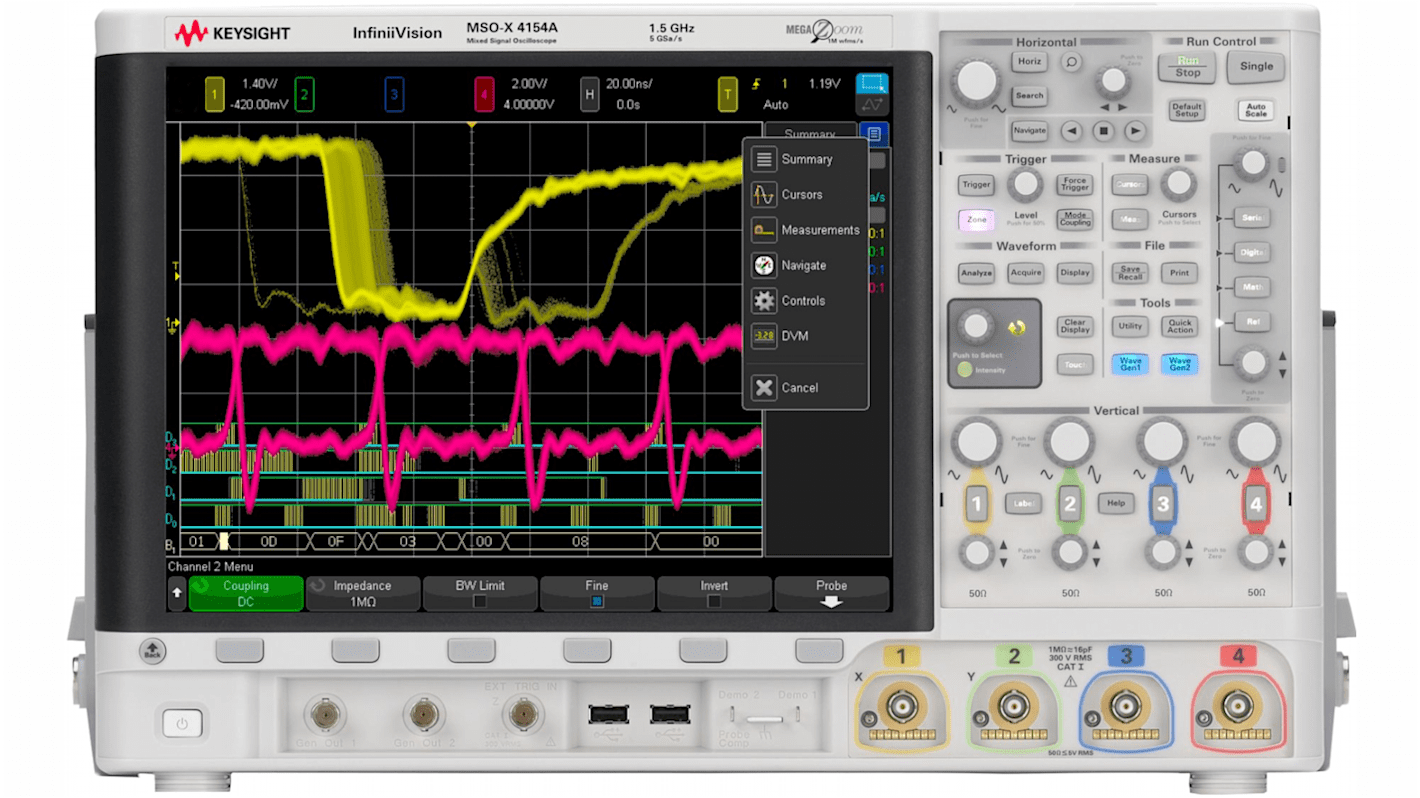Click the Summary list icon
1420x798 pixels.
coord(763,158)
